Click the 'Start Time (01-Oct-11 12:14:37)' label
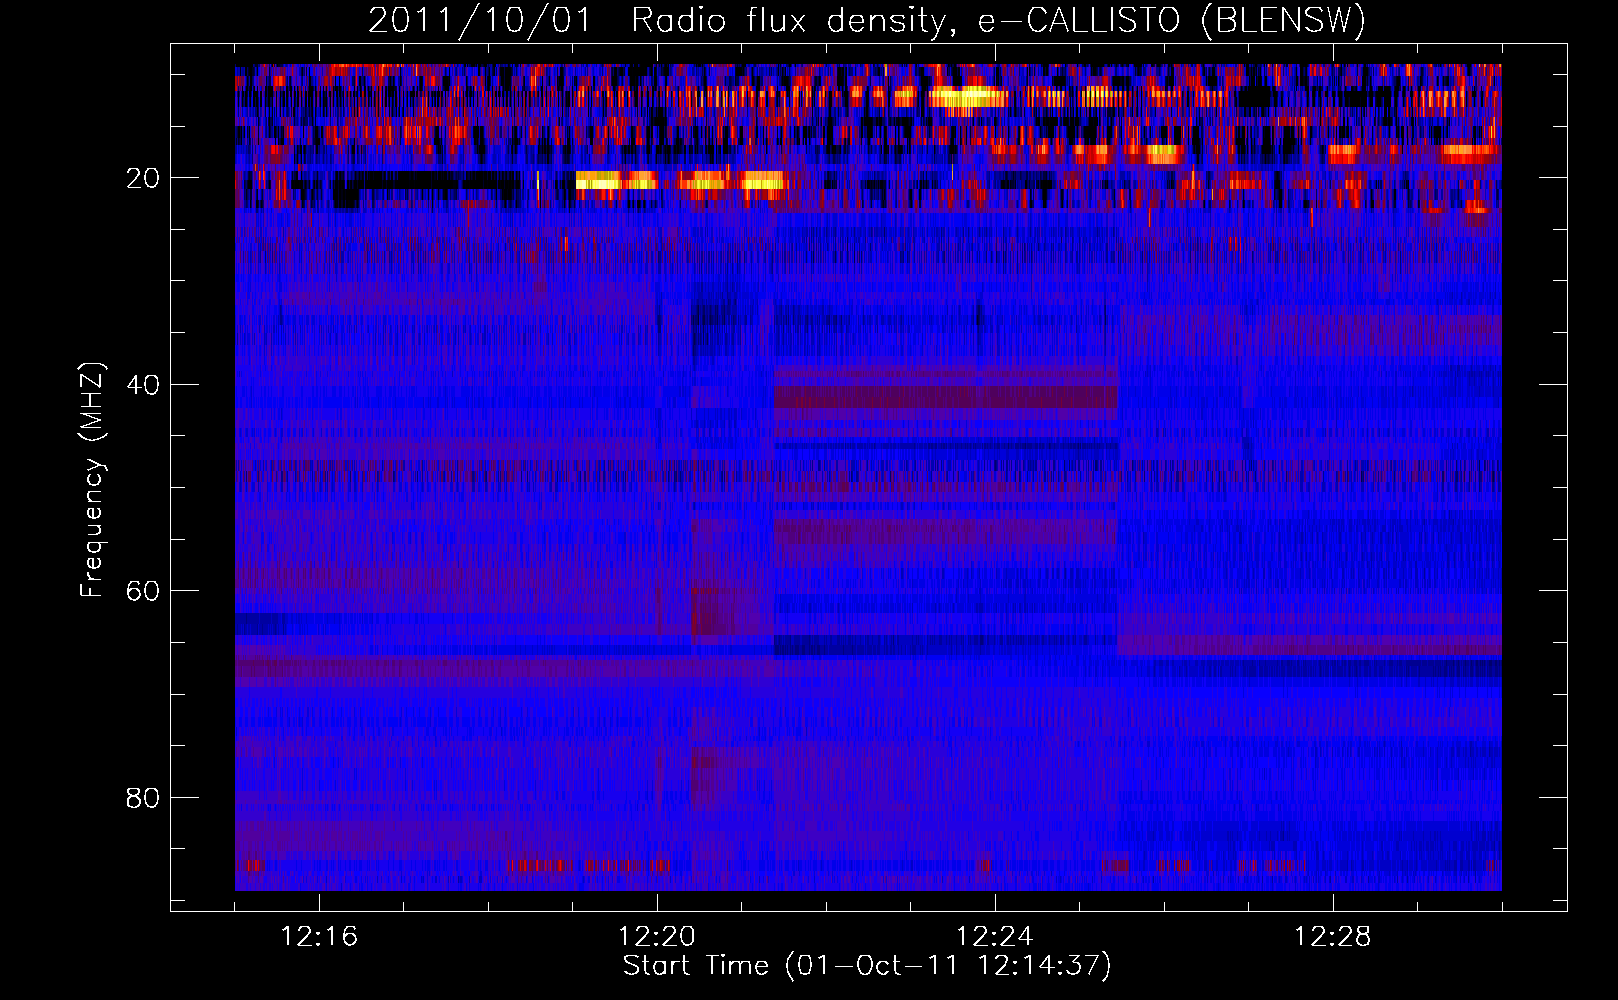The height and width of the screenshot is (1000, 1618). tap(867, 966)
